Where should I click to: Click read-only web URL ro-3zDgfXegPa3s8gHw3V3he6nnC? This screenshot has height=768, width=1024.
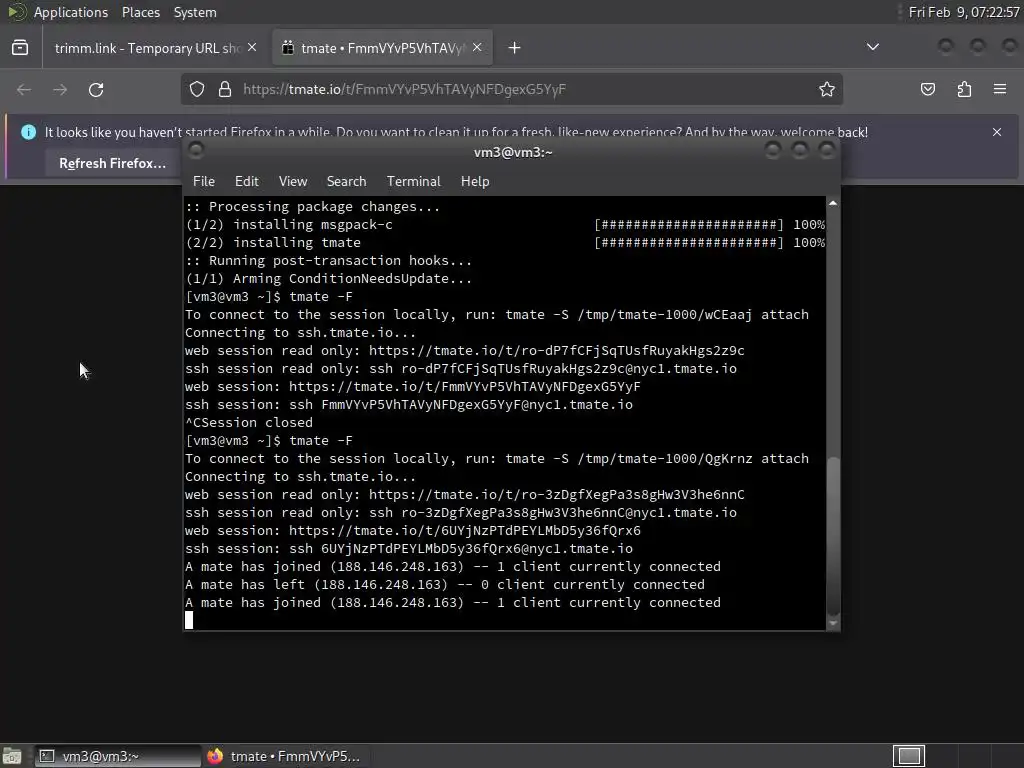556,494
